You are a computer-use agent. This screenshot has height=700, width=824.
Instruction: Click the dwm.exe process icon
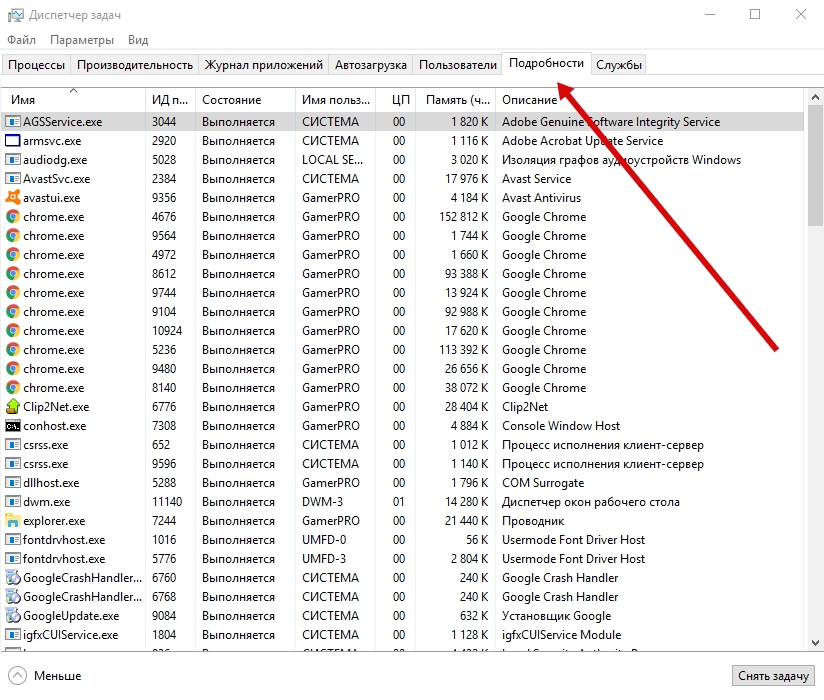[13, 502]
